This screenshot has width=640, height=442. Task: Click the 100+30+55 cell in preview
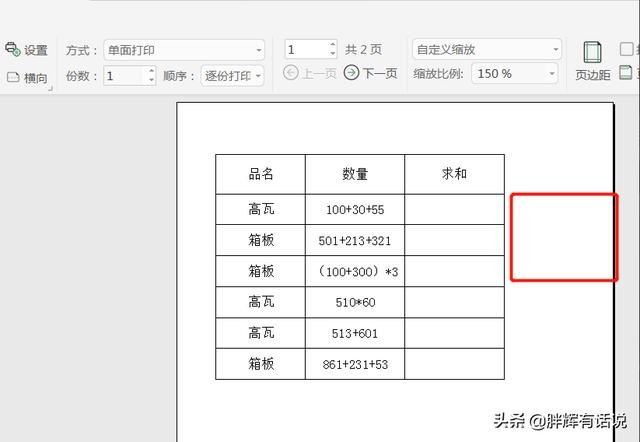tap(355, 210)
